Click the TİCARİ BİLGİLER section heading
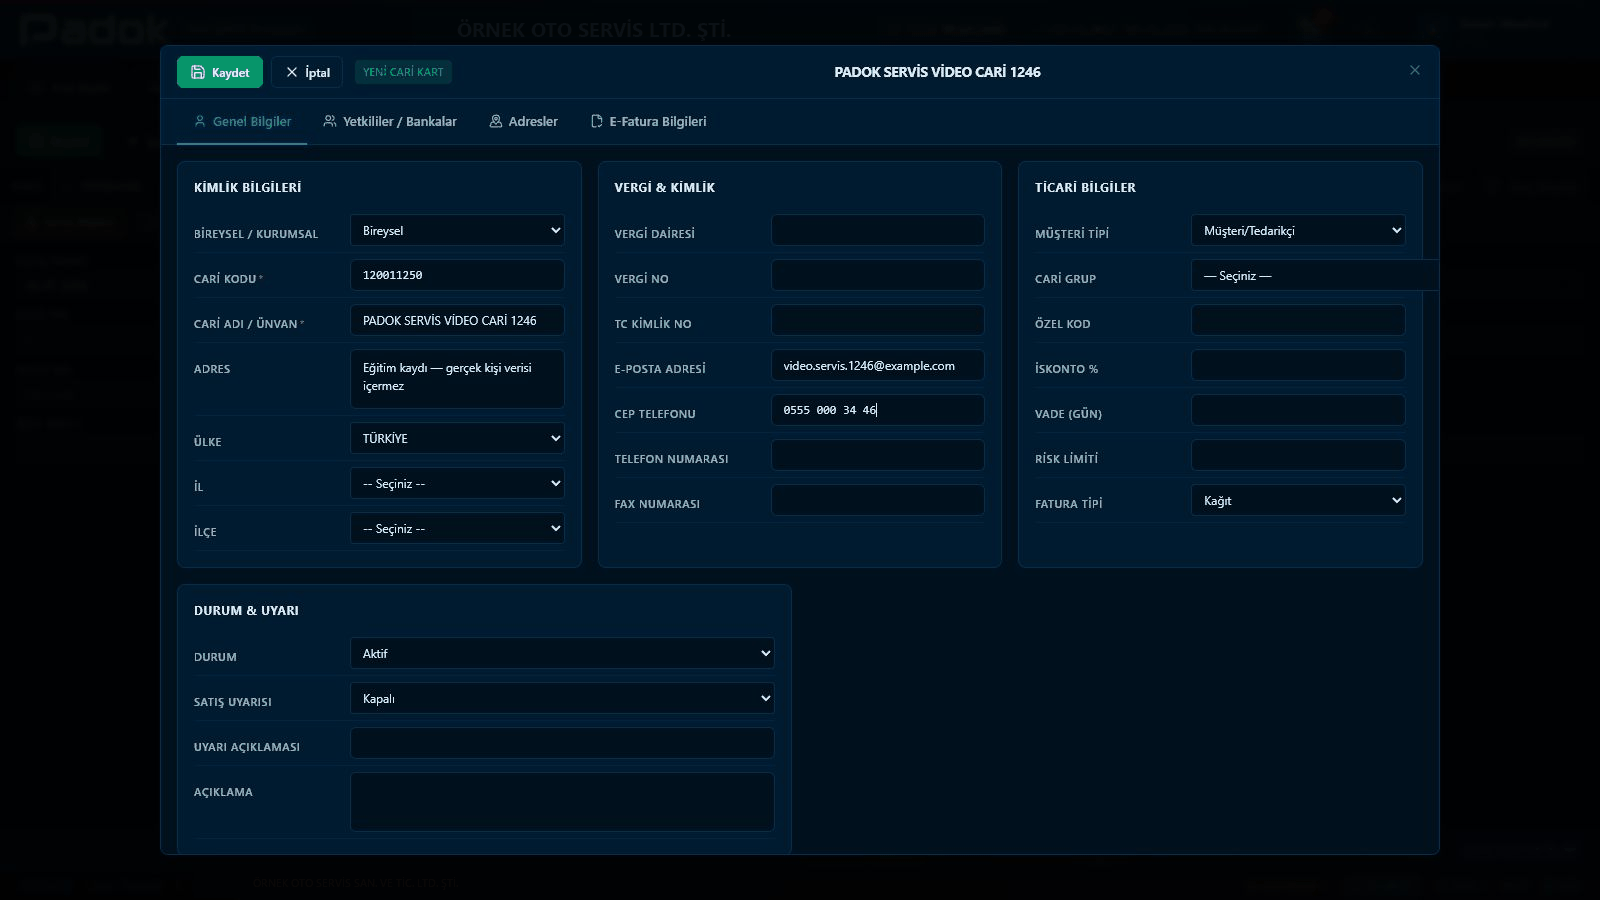1600x900 pixels. 1085,187
